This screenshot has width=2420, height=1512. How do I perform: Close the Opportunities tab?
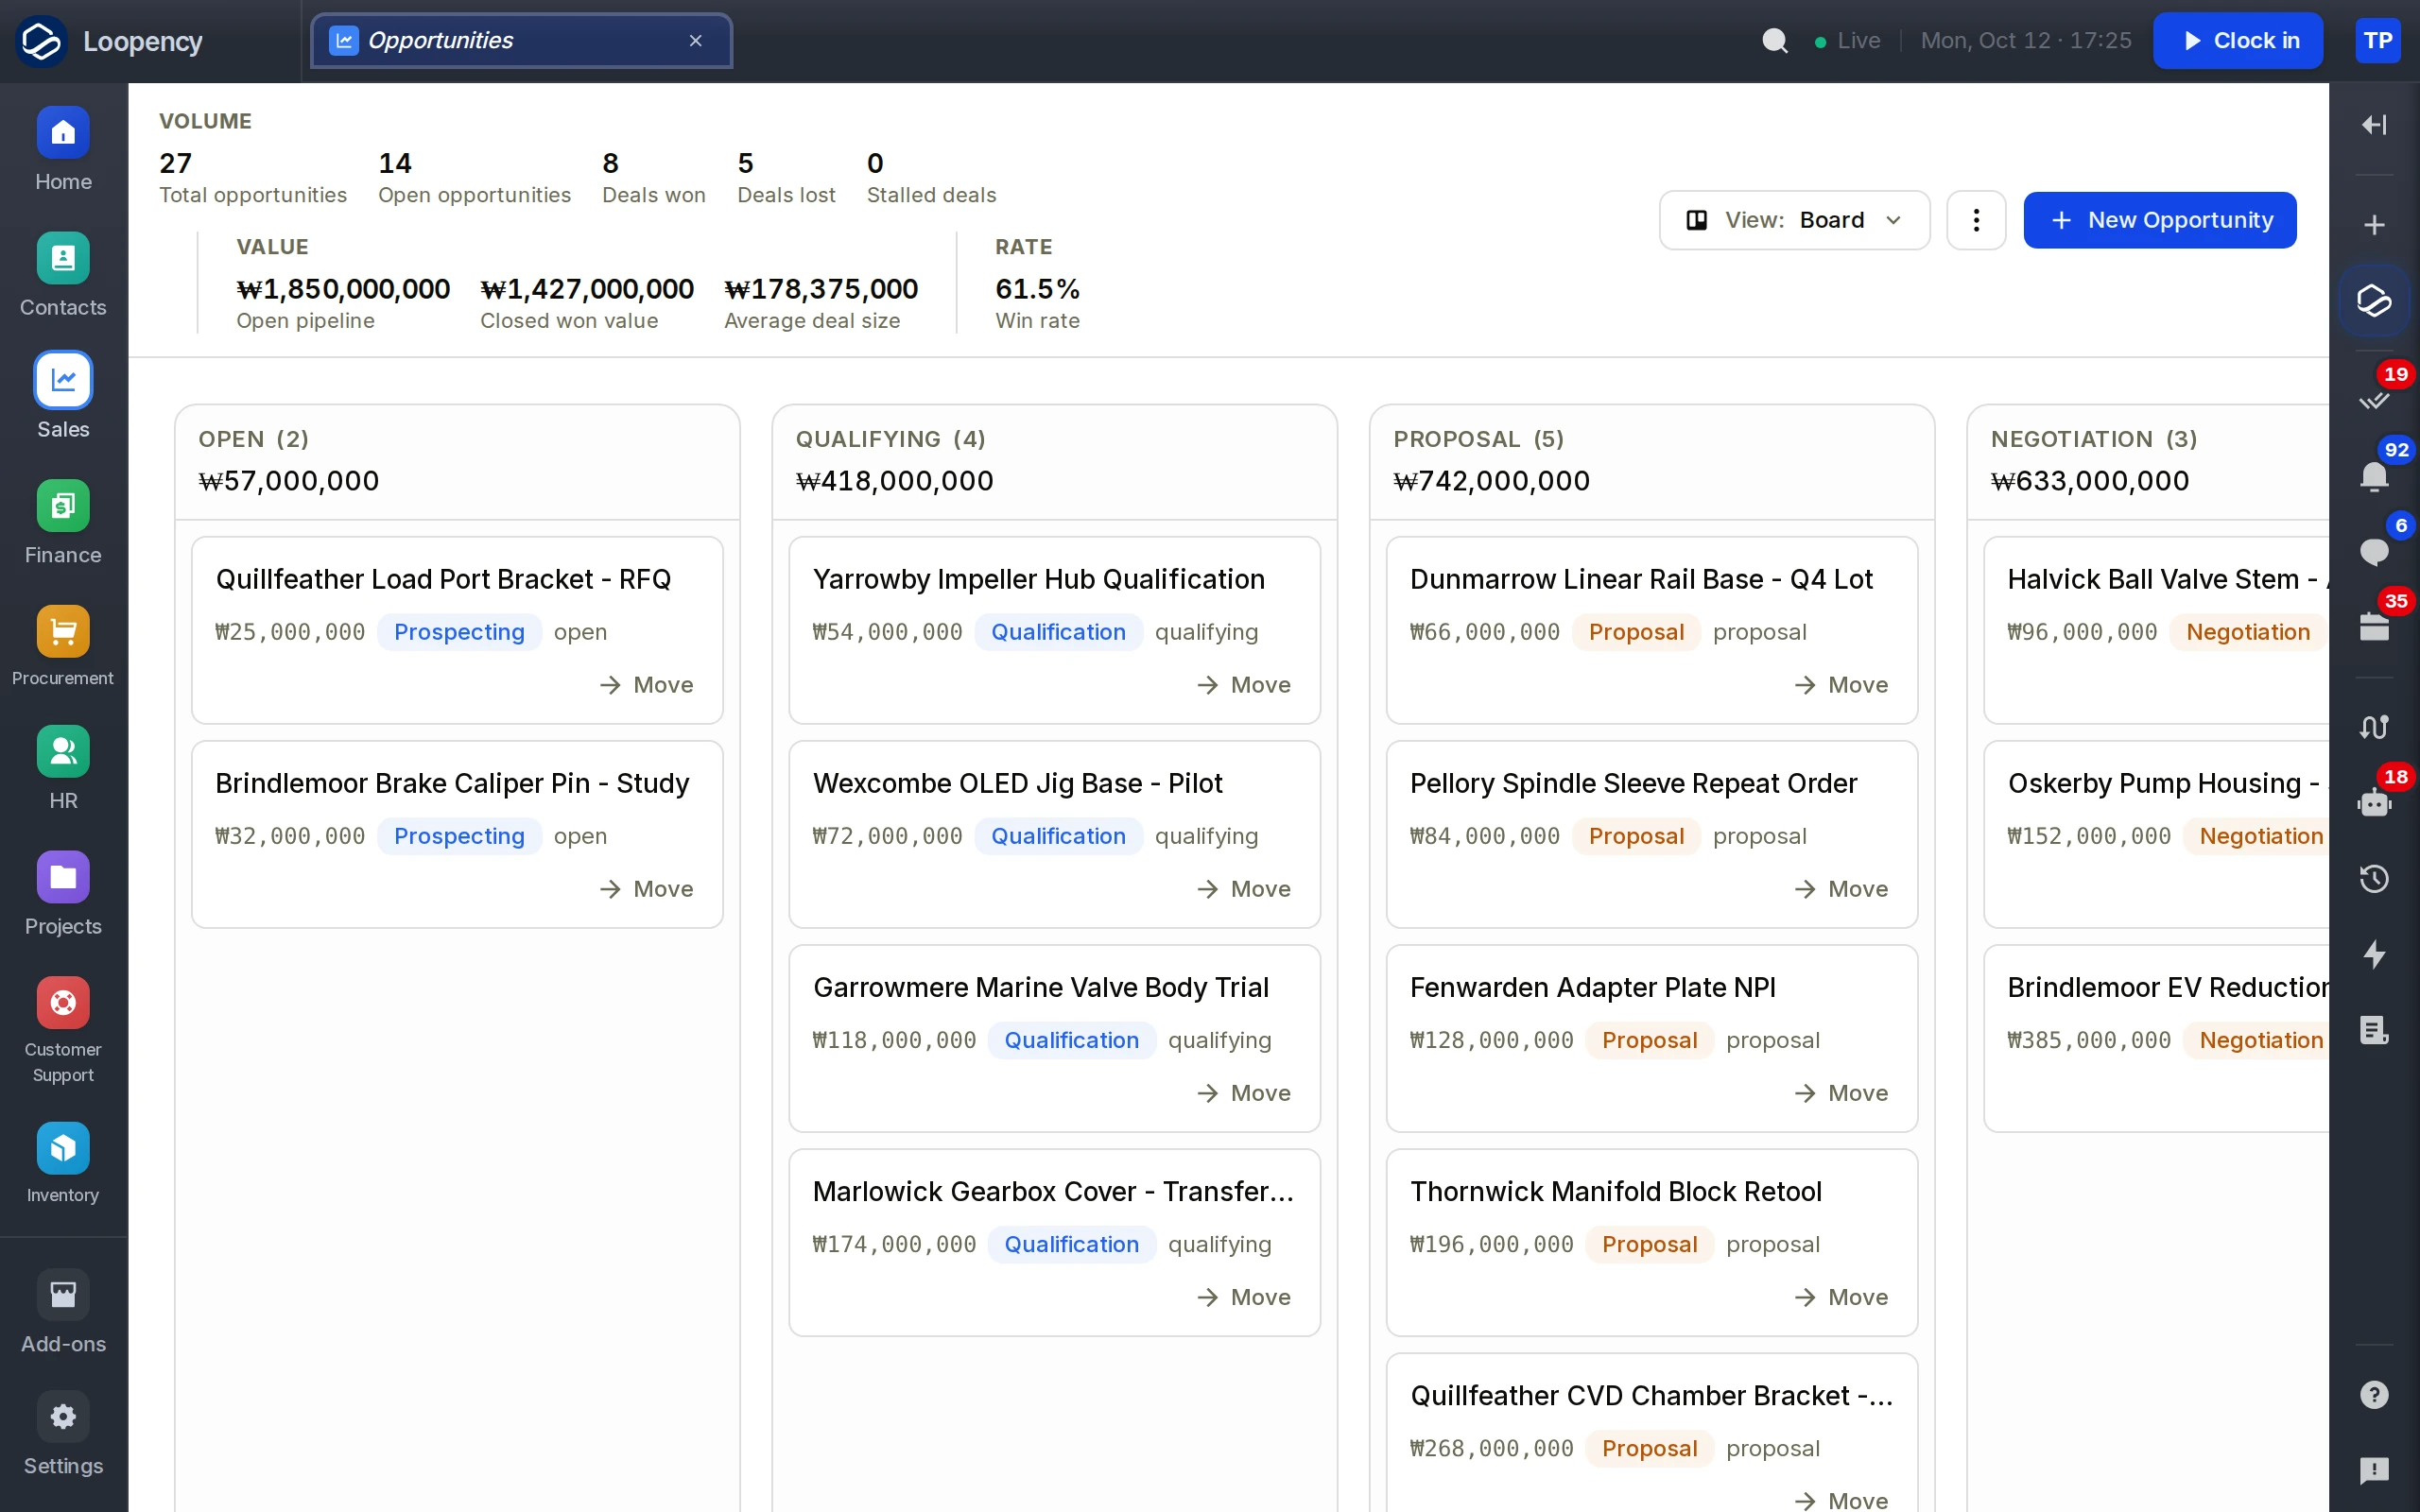pyautogui.click(x=696, y=41)
